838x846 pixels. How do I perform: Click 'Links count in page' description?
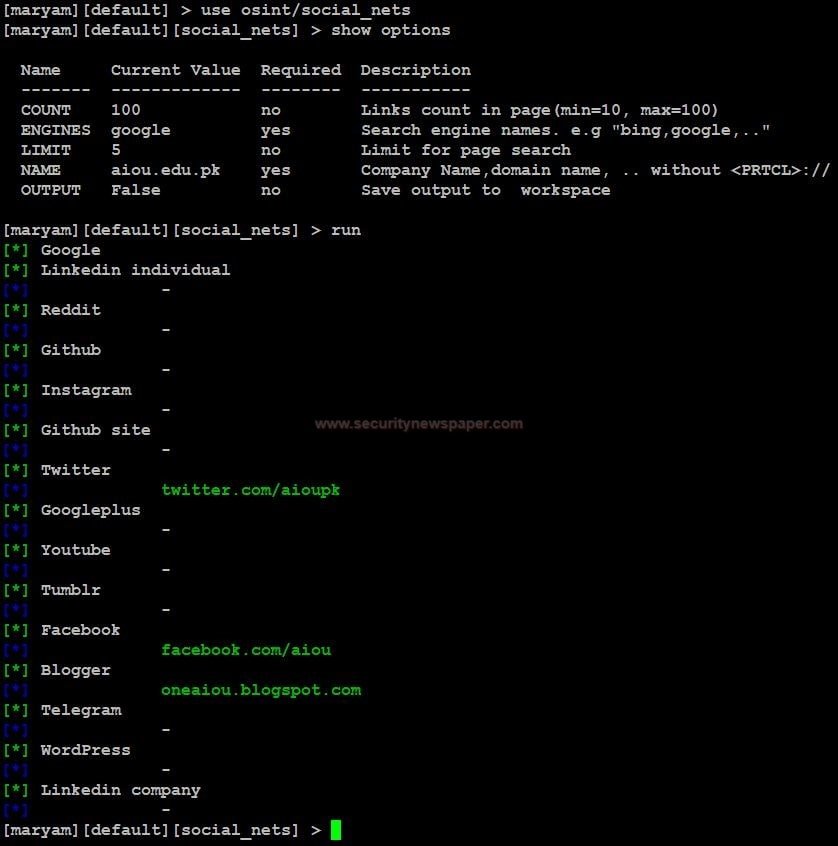[540, 110]
